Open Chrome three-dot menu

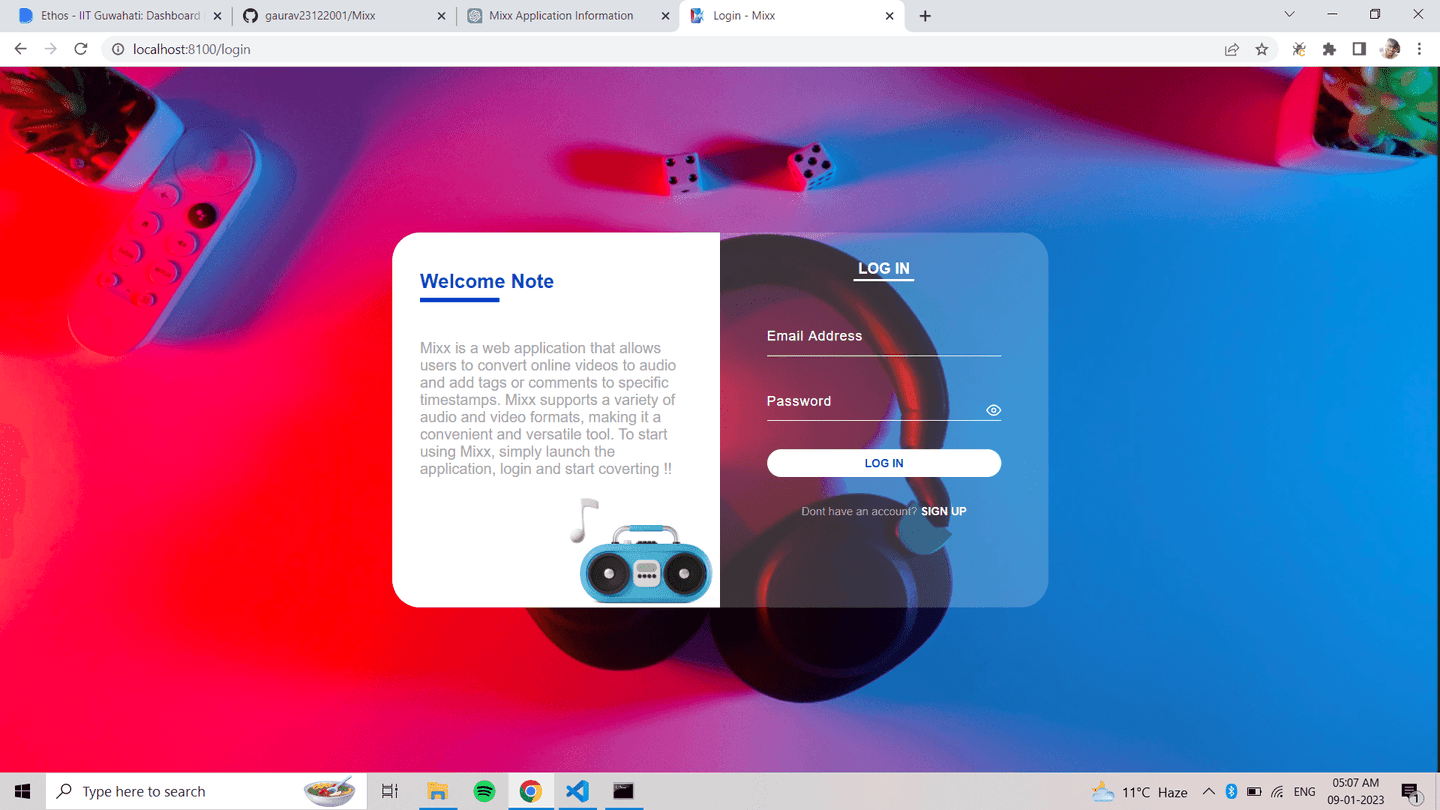click(x=1419, y=49)
